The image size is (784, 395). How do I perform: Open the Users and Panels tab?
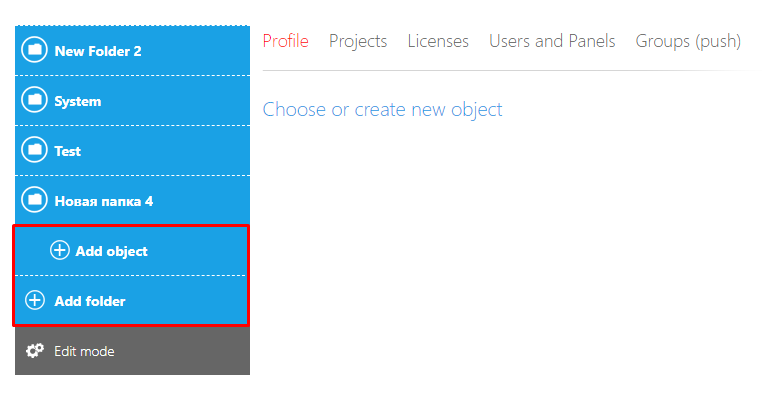point(552,41)
